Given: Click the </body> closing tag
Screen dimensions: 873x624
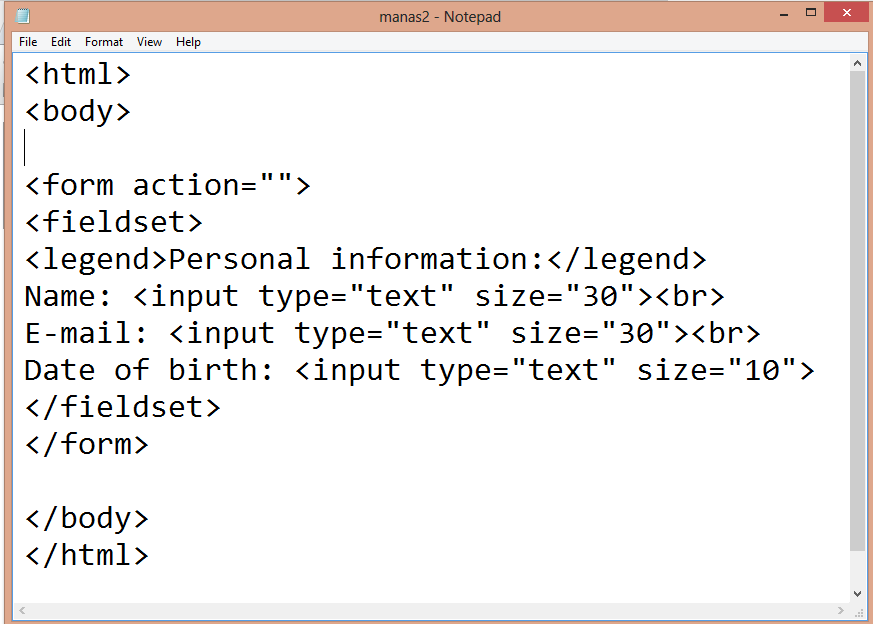Looking at the screenshot, I should [x=87, y=518].
